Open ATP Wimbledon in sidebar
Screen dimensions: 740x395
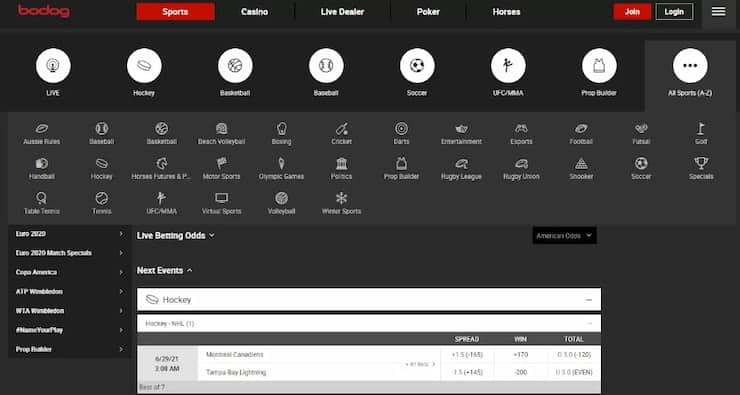(69, 292)
